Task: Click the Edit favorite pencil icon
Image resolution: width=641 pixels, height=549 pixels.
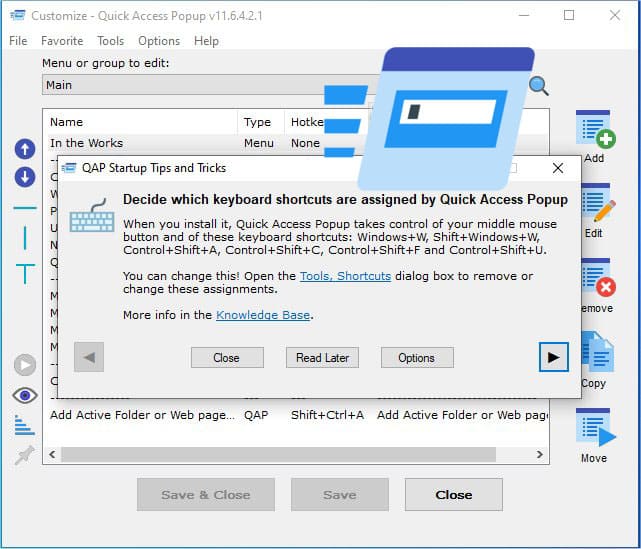Action: [x=598, y=204]
